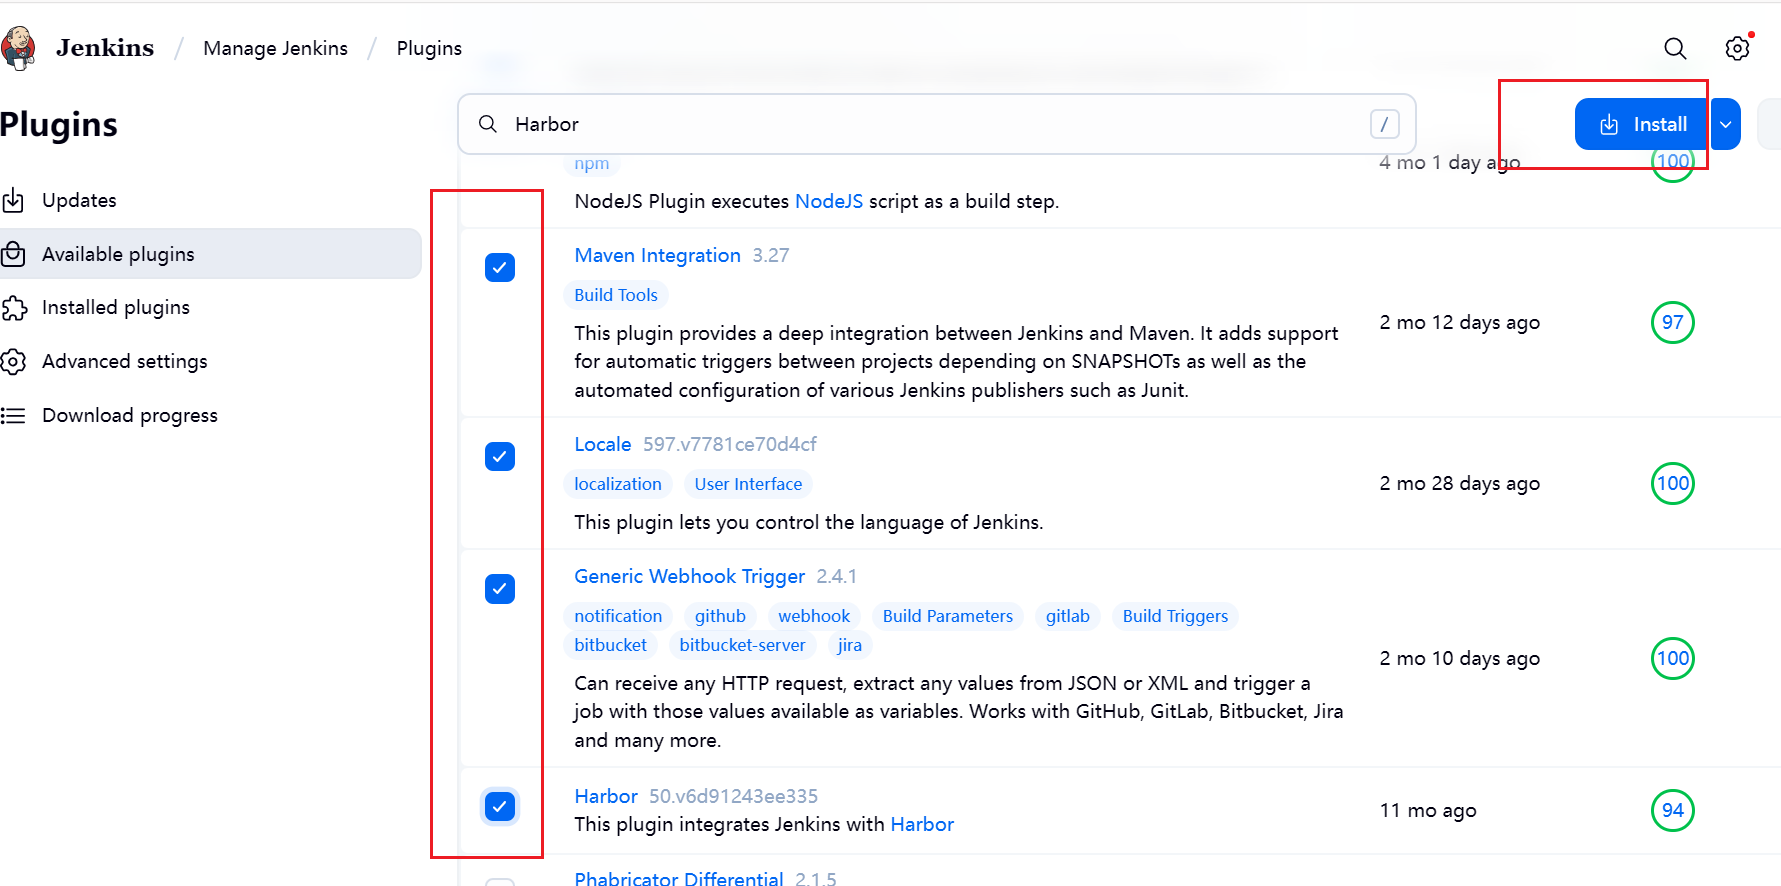The width and height of the screenshot is (1781, 886).
Task: Click the localization tag
Action: [618, 484]
